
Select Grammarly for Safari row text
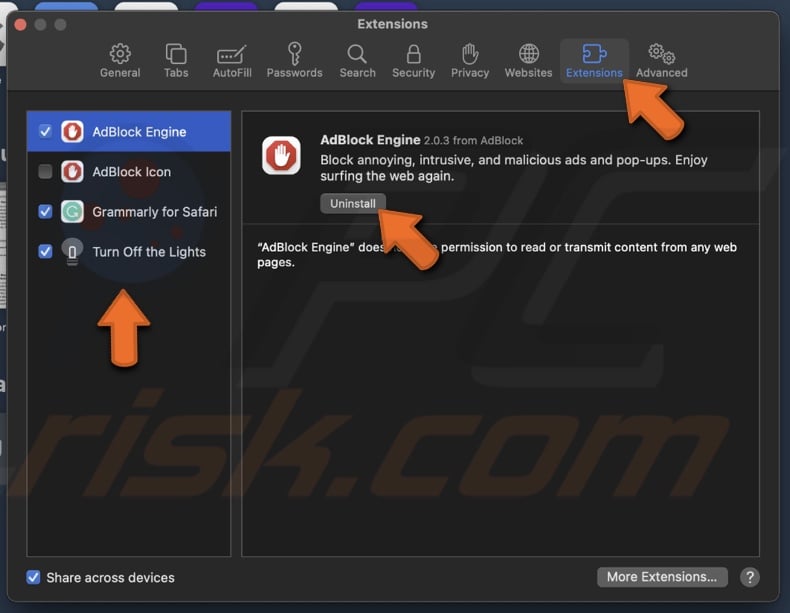[x=155, y=212]
